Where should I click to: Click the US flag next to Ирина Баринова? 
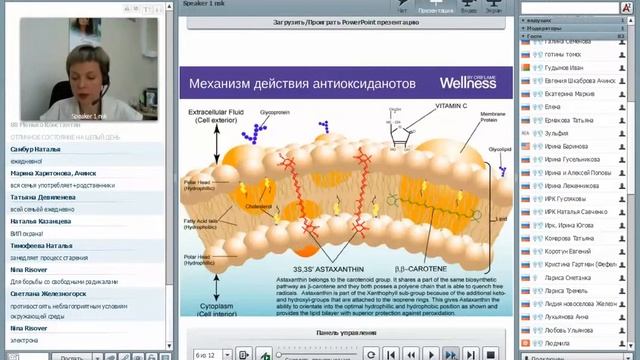(526, 147)
